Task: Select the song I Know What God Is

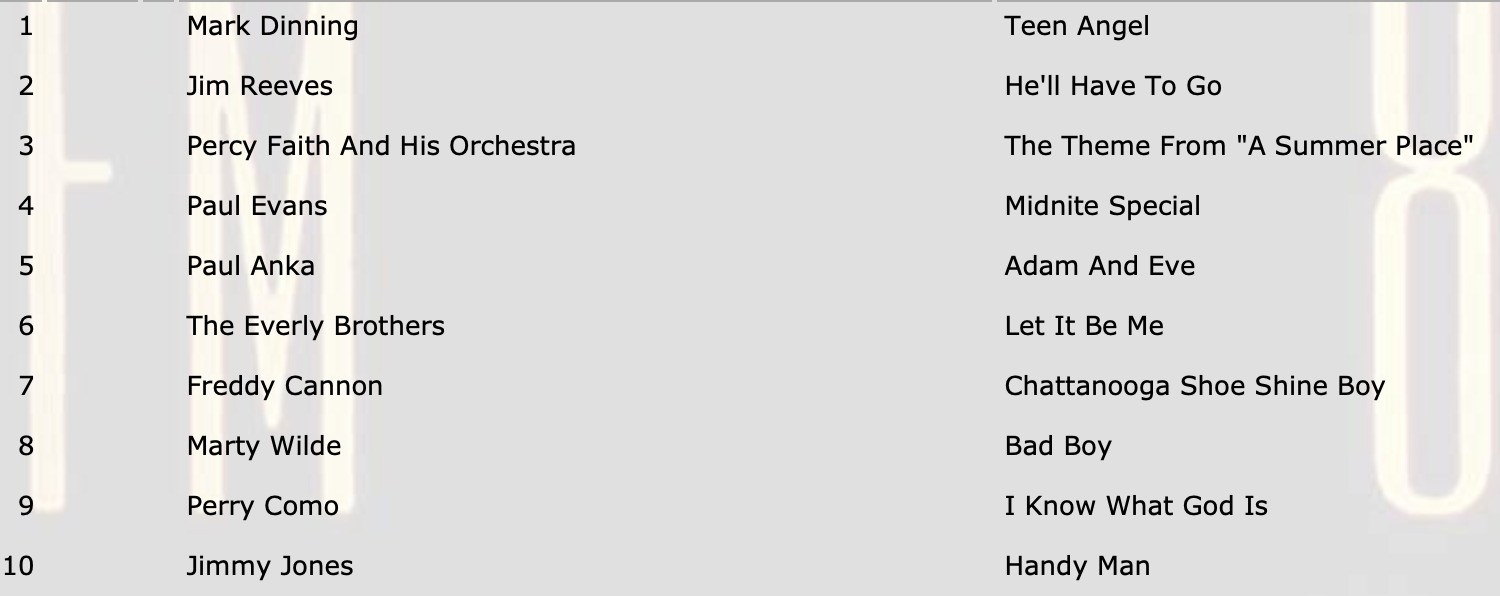Action: (1136, 506)
